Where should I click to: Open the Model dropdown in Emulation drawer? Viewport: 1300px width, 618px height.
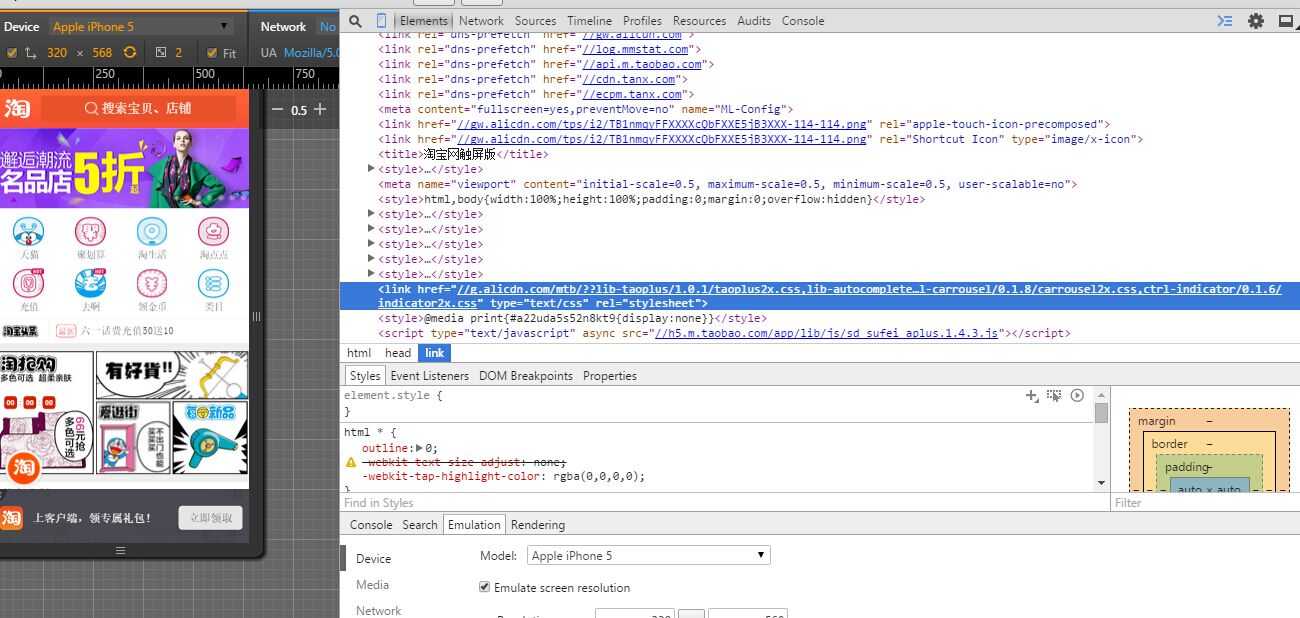[648, 555]
